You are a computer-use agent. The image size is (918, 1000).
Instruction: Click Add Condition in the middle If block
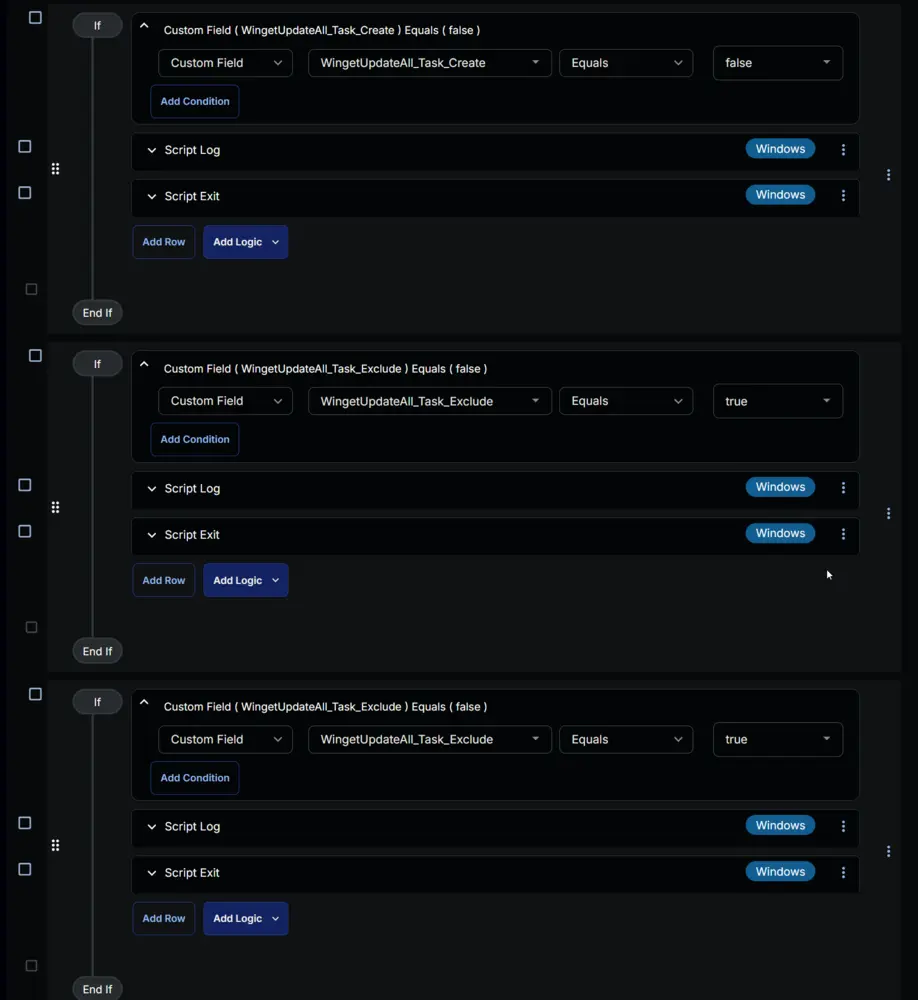coord(195,439)
